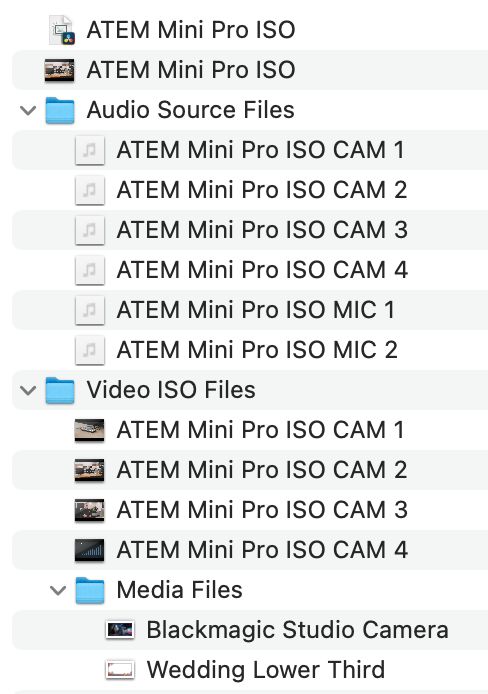
Task: Select the CAM 1 video thumbnail
Action: click(90, 430)
